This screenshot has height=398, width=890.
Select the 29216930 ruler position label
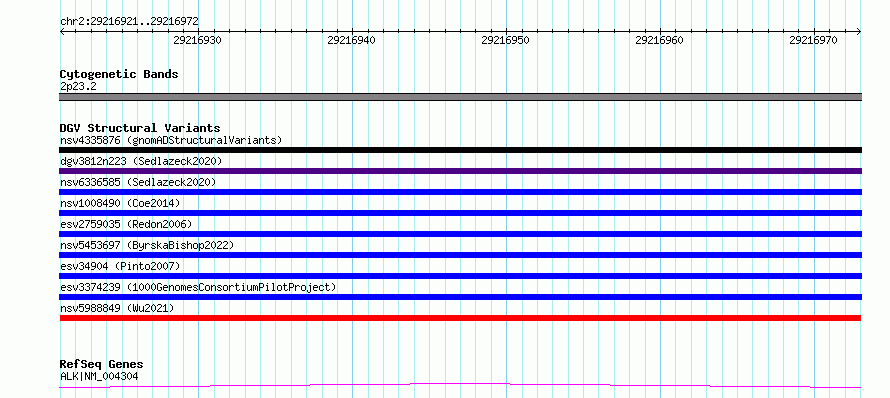[198, 40]
